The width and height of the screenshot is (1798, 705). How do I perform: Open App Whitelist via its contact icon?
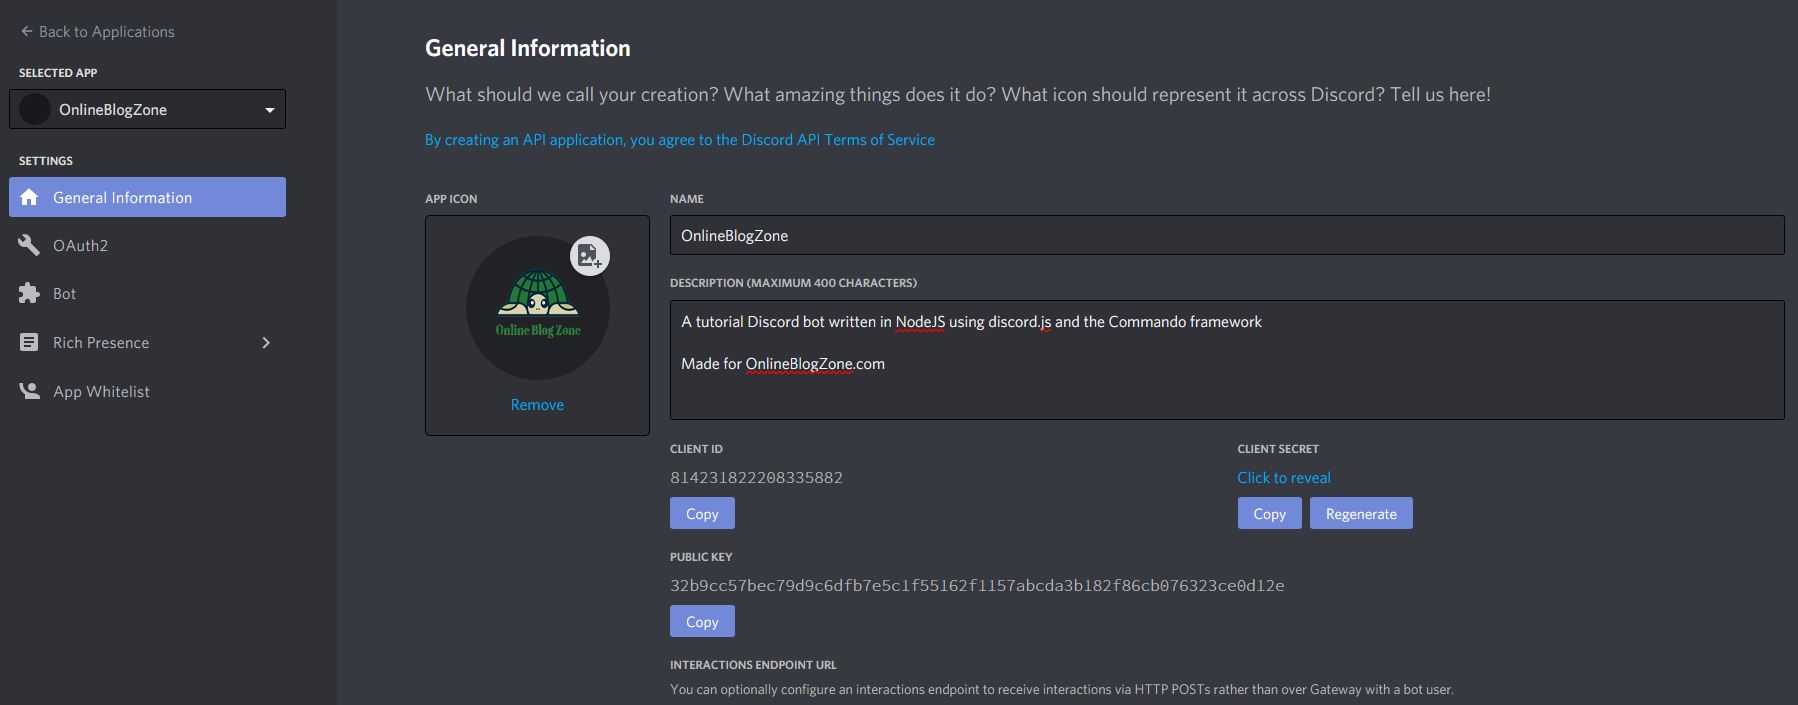tap(30, 390)
